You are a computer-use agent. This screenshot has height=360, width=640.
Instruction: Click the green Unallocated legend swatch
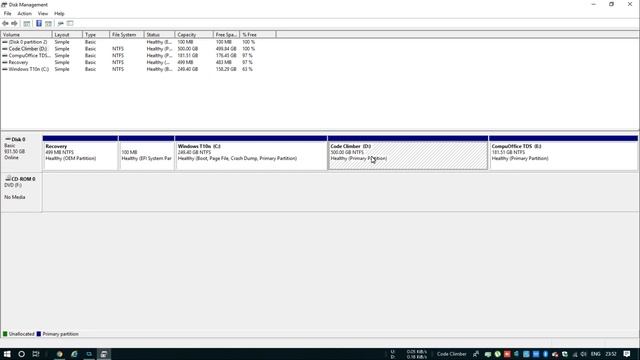pos(5,334)
